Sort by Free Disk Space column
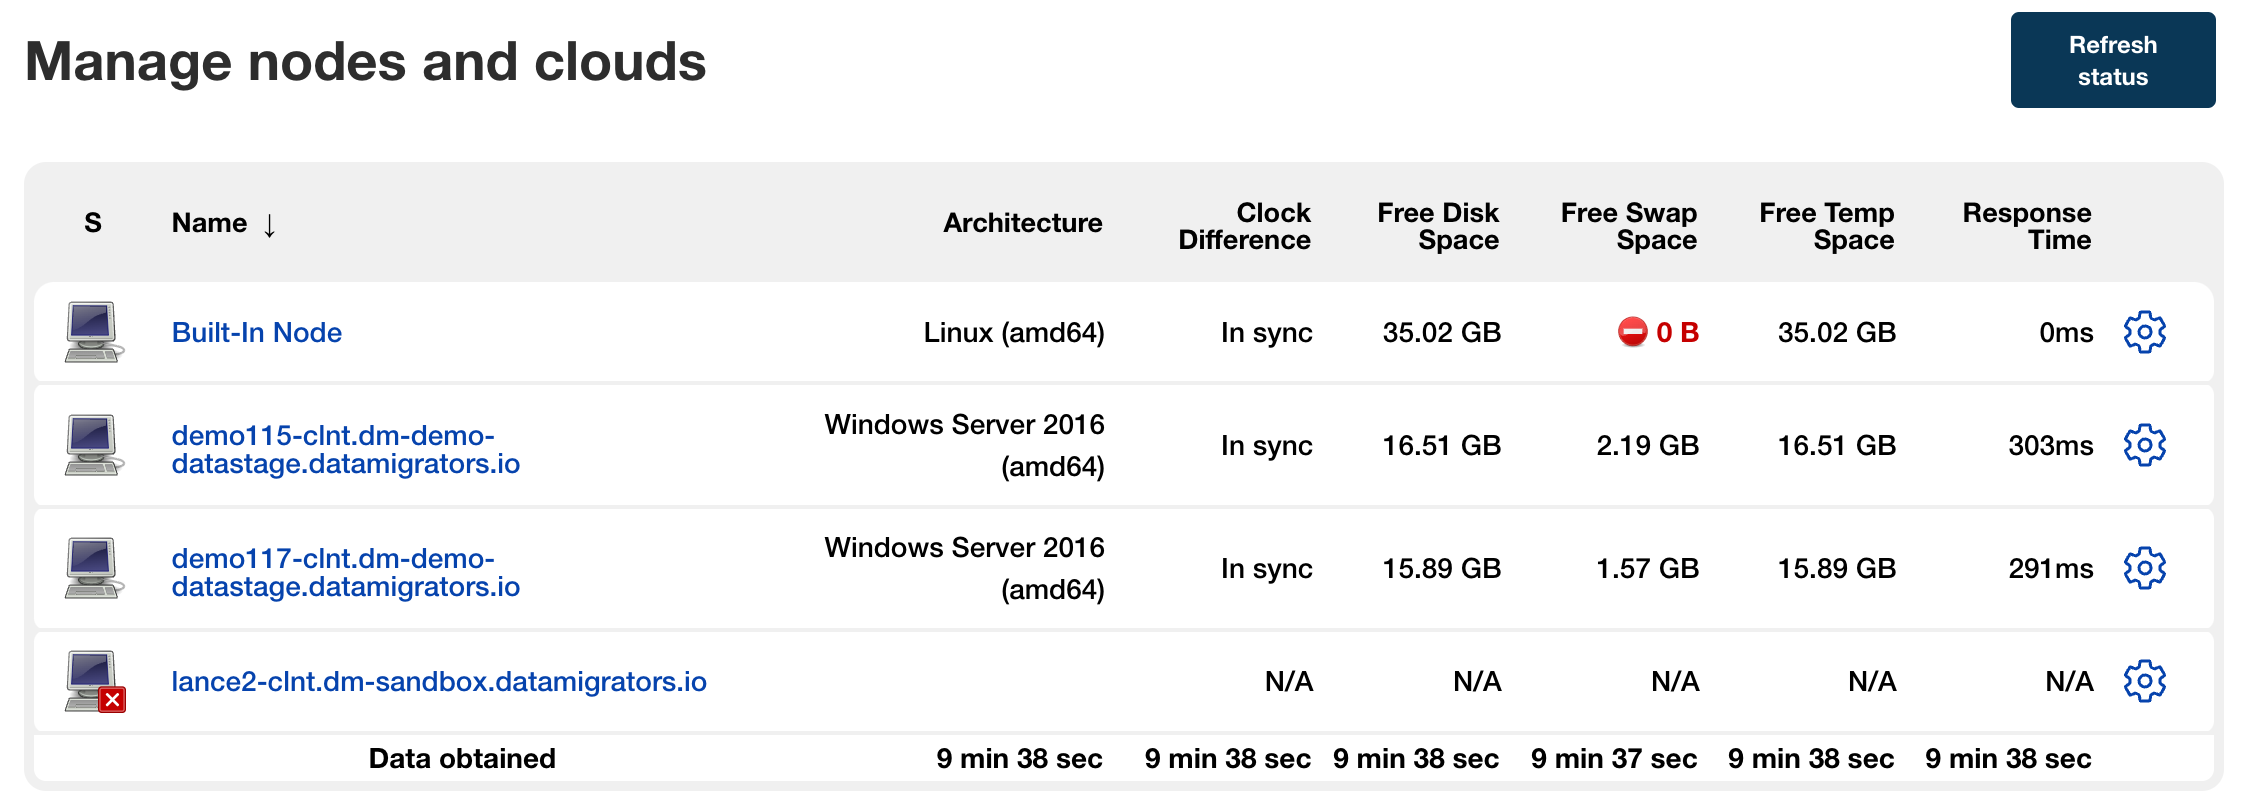Image resolution: width=2246 pixels, height=812 pixels. point(1438,226)
